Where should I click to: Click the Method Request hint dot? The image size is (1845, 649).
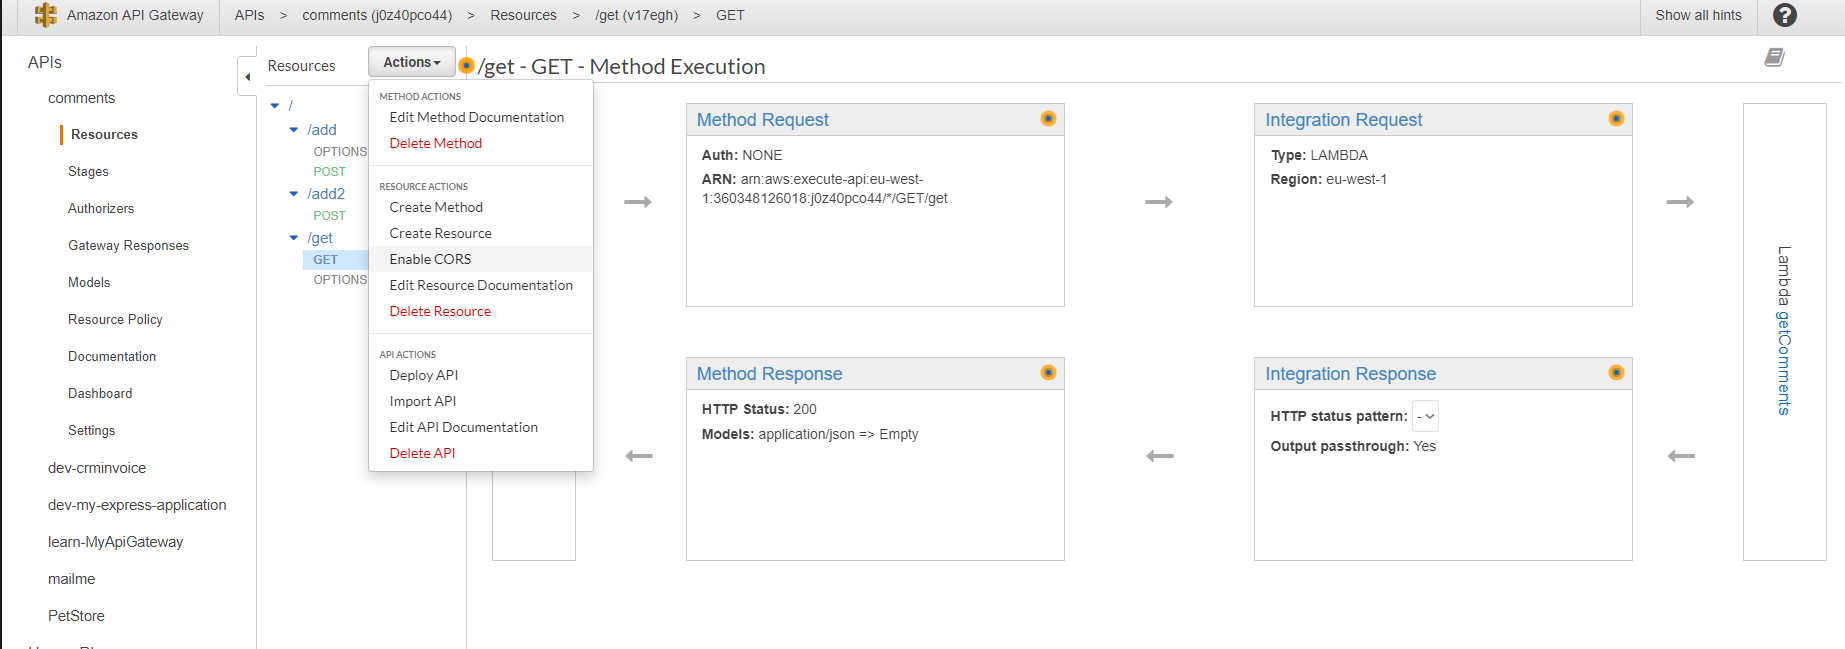[x=1048, y=119]
